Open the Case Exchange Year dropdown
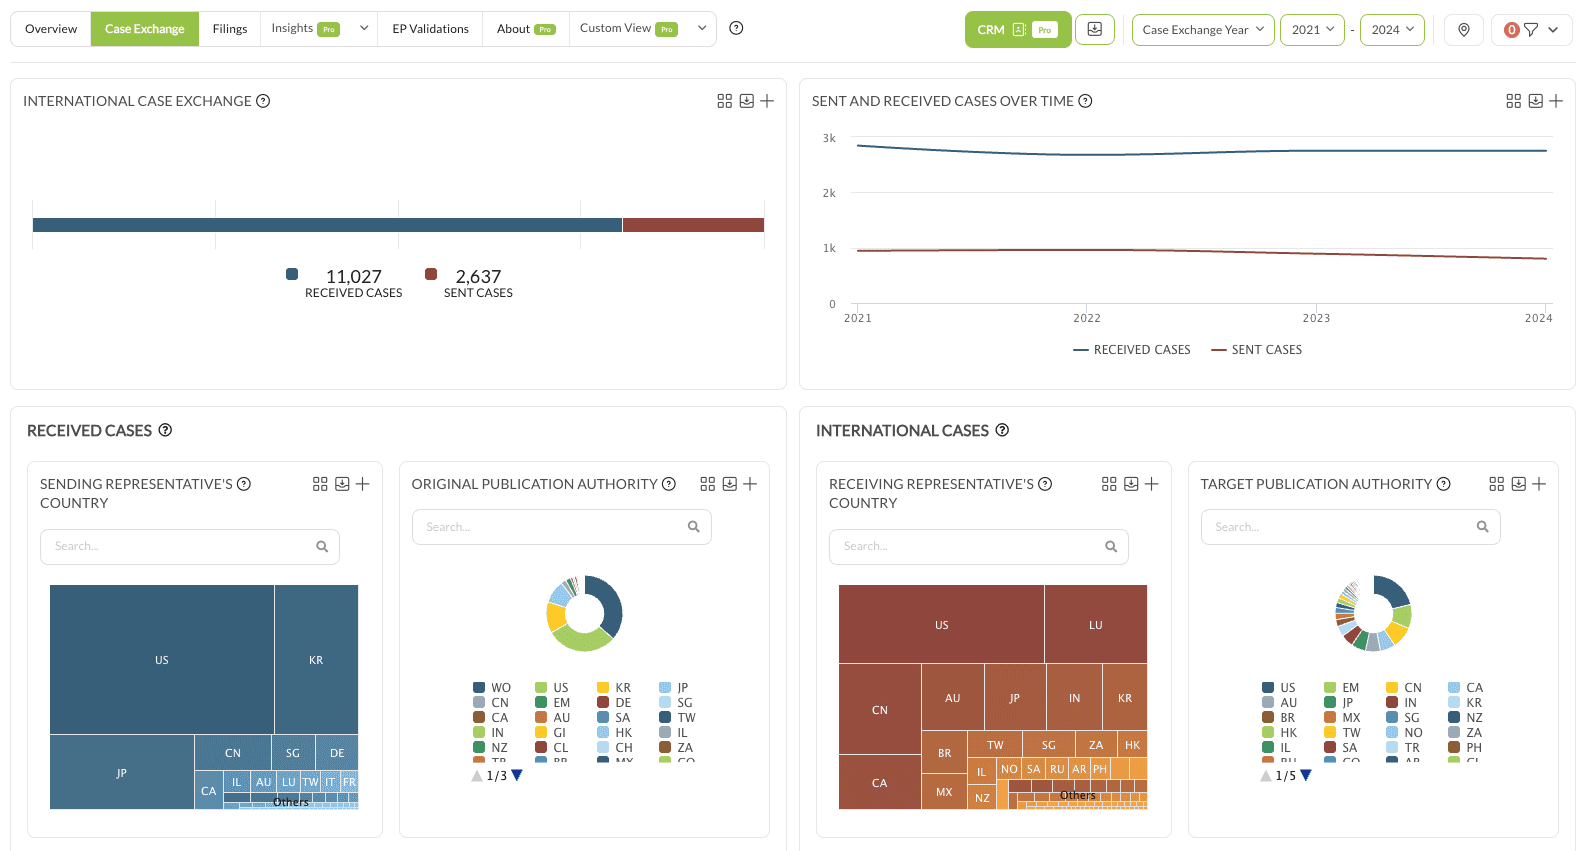 [1203, 30]
